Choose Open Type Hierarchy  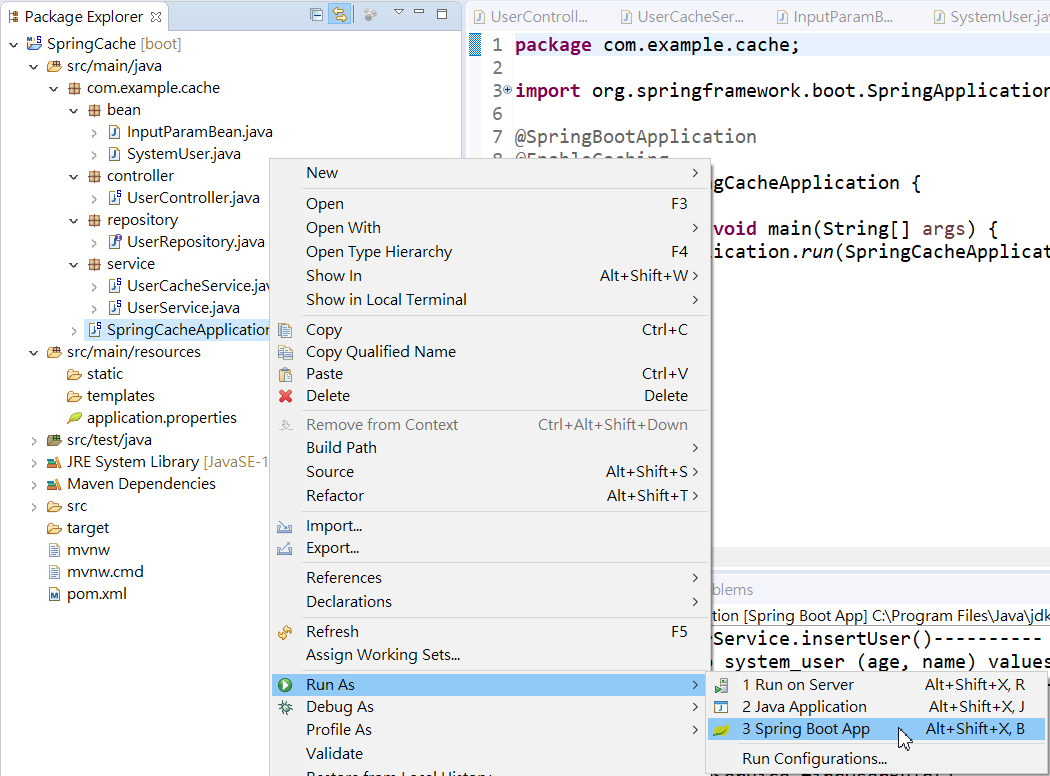(490, 252)
